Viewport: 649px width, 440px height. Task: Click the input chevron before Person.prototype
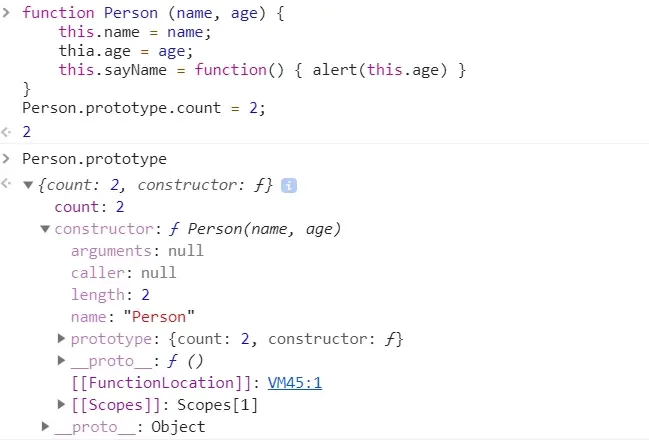tap(6, 159)
